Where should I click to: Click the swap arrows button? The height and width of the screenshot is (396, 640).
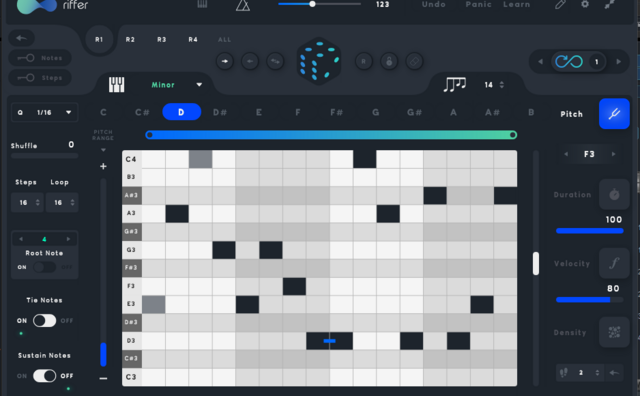coord(275,62)
